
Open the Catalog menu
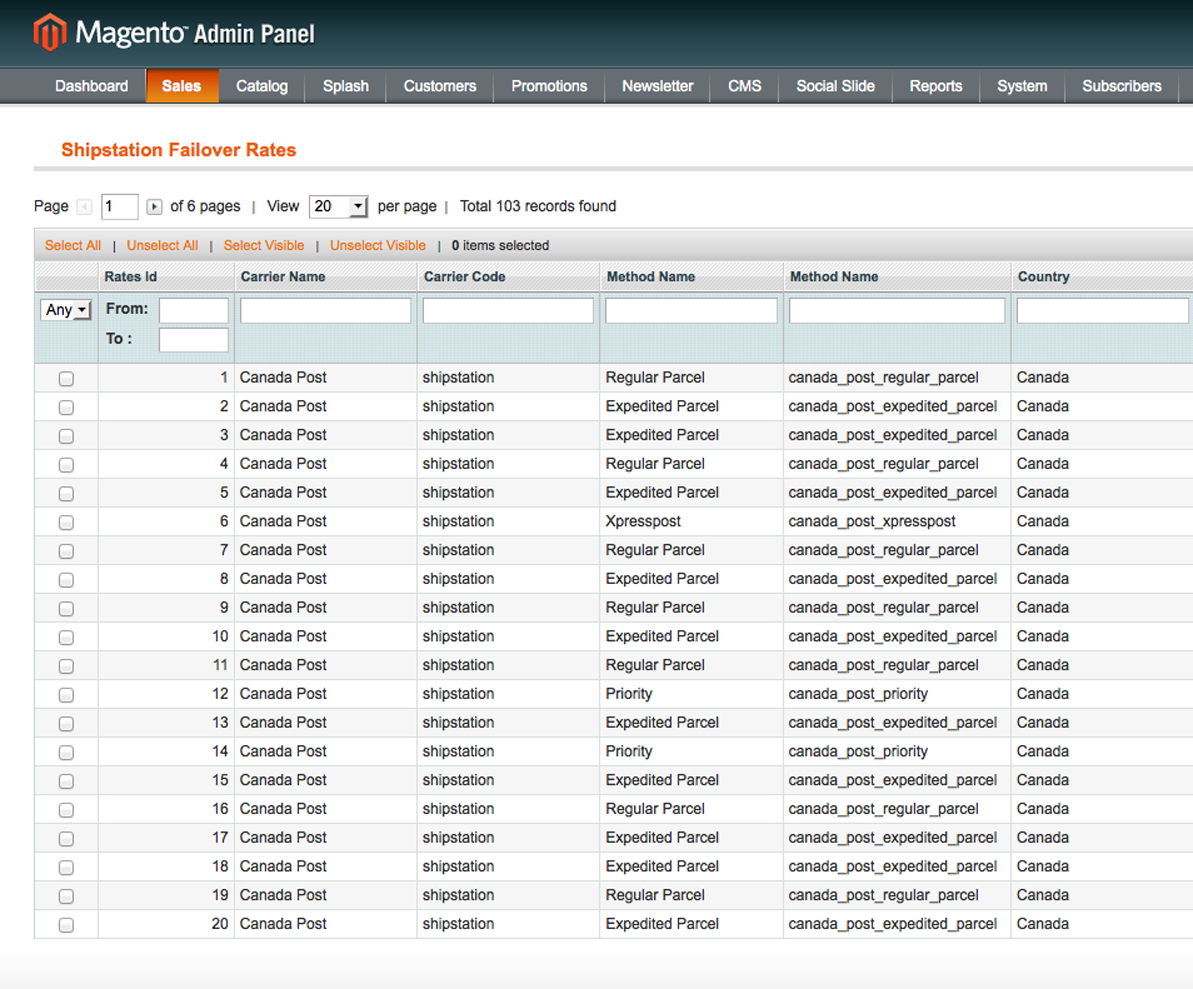click(x=262, y=86)
